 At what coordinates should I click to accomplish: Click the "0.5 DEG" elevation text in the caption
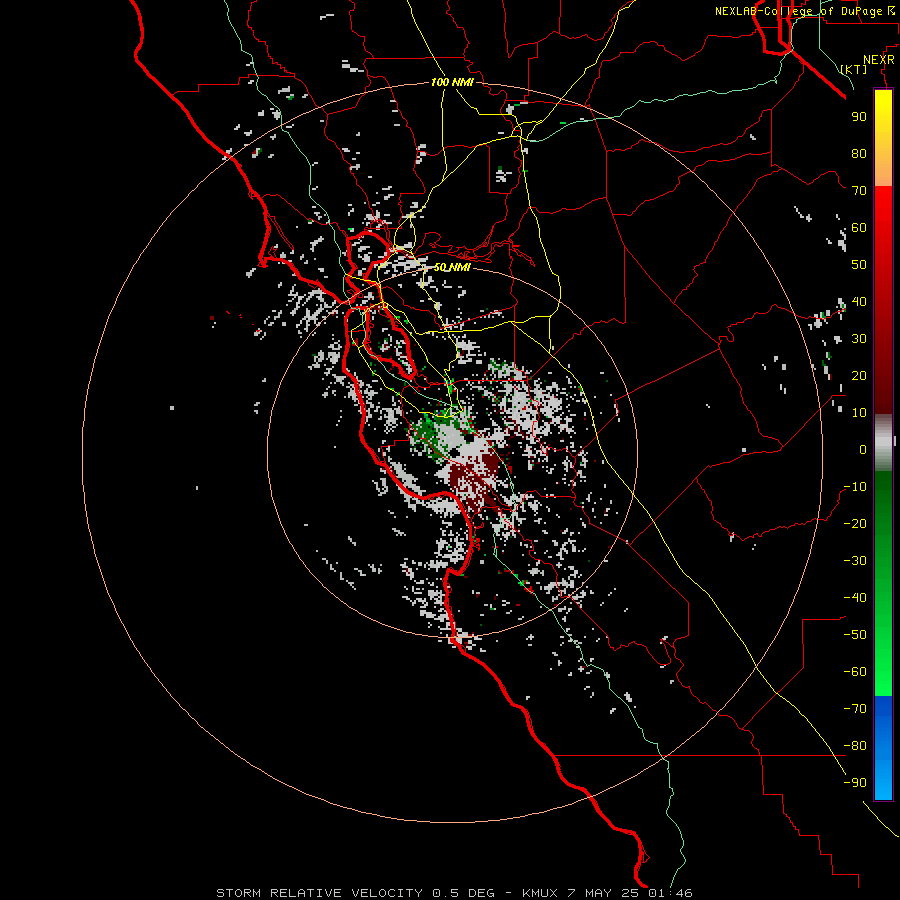[x=463, y=893]
